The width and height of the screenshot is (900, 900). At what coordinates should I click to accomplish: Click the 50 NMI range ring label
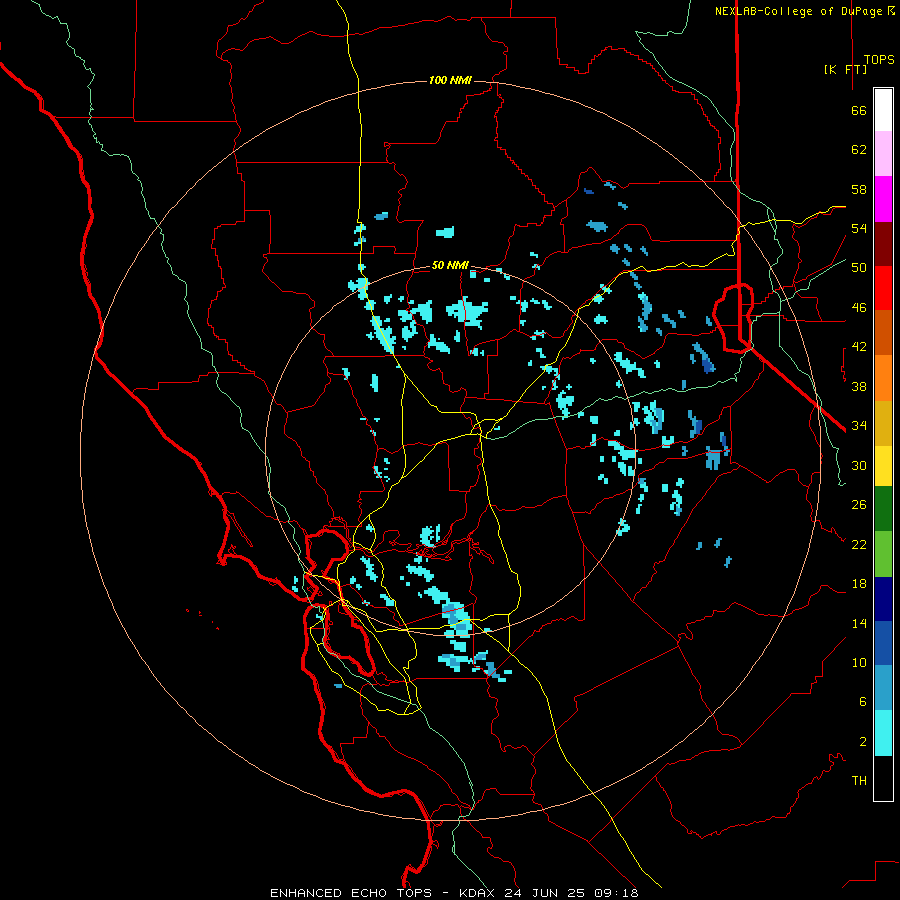click(450, 265)
